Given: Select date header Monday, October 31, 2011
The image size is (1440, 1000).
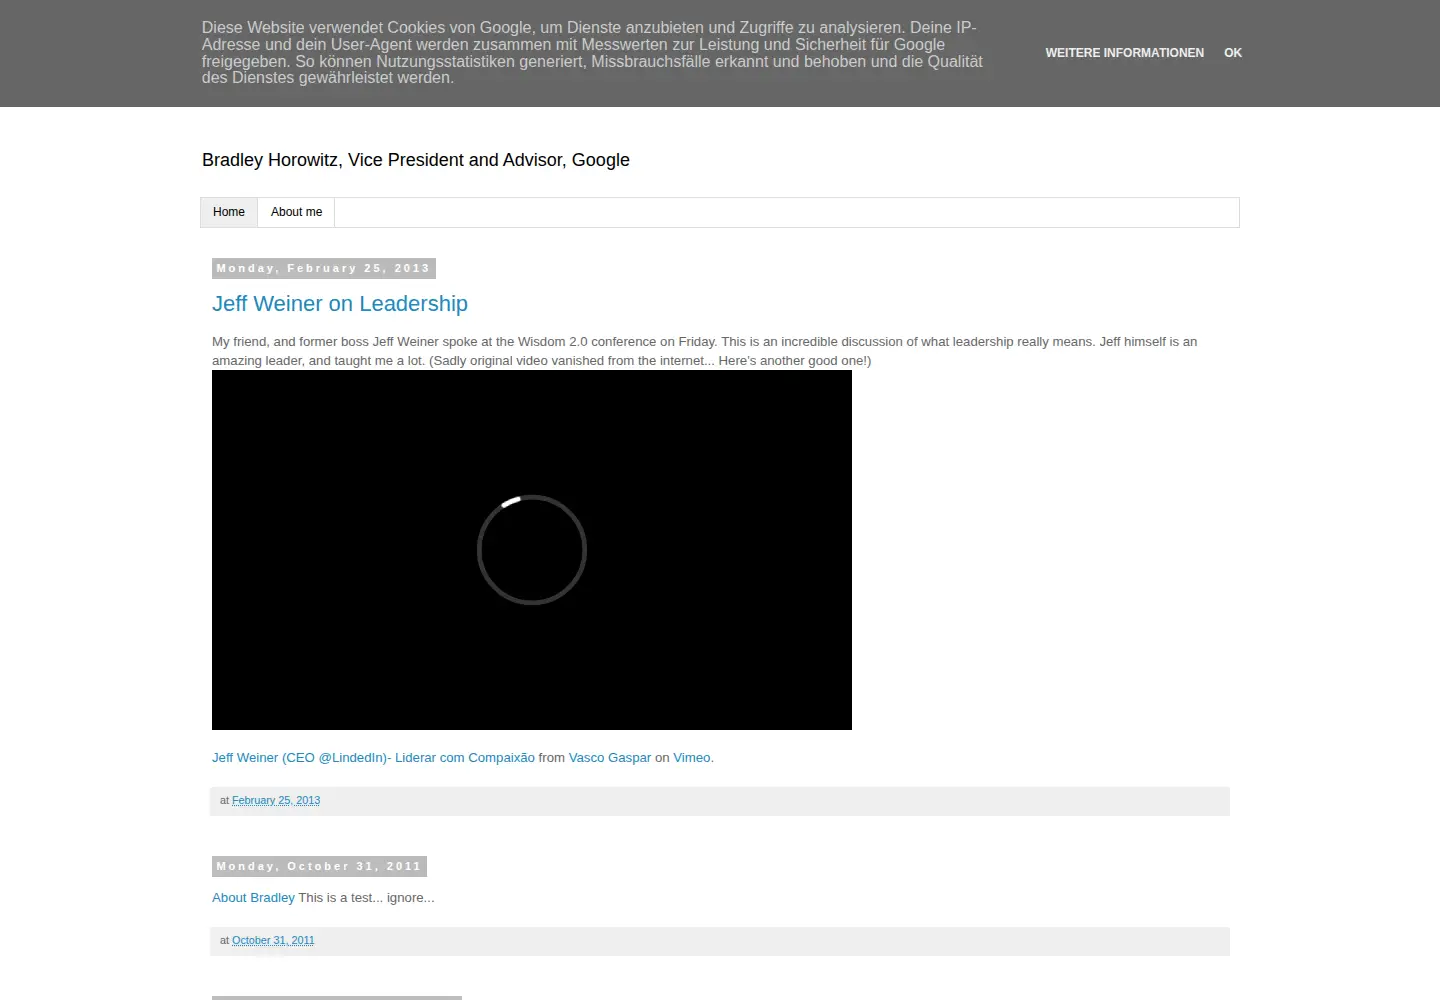Looking at the screenshot, I should click(x=320, y=866).
